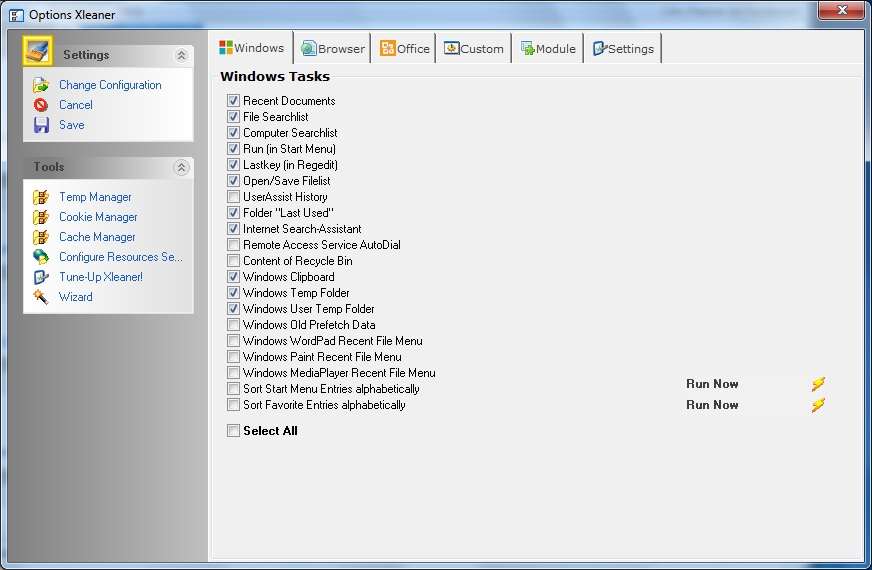Check Sort Start Menu Entries alphabetically

point(234,389)
